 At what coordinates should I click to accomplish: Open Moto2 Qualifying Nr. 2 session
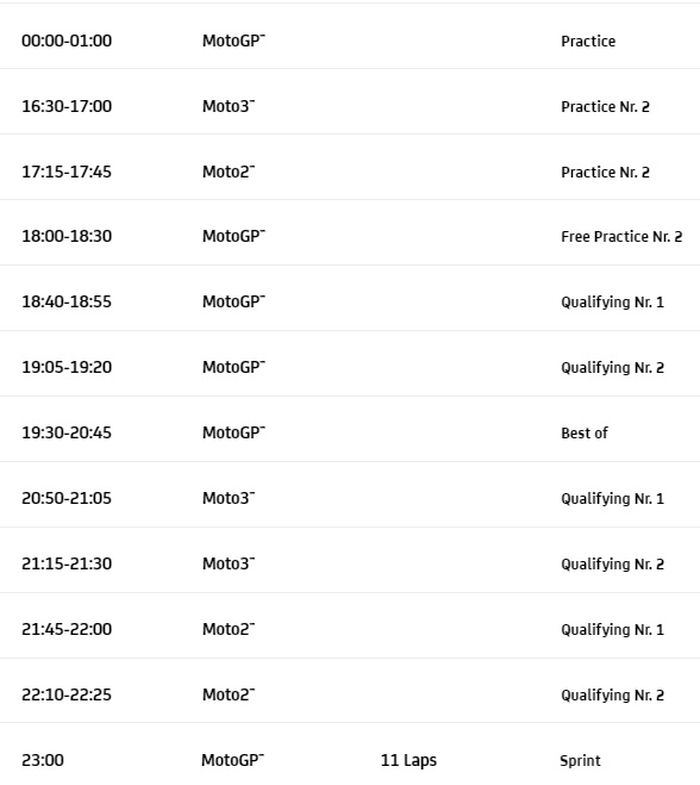612,695
